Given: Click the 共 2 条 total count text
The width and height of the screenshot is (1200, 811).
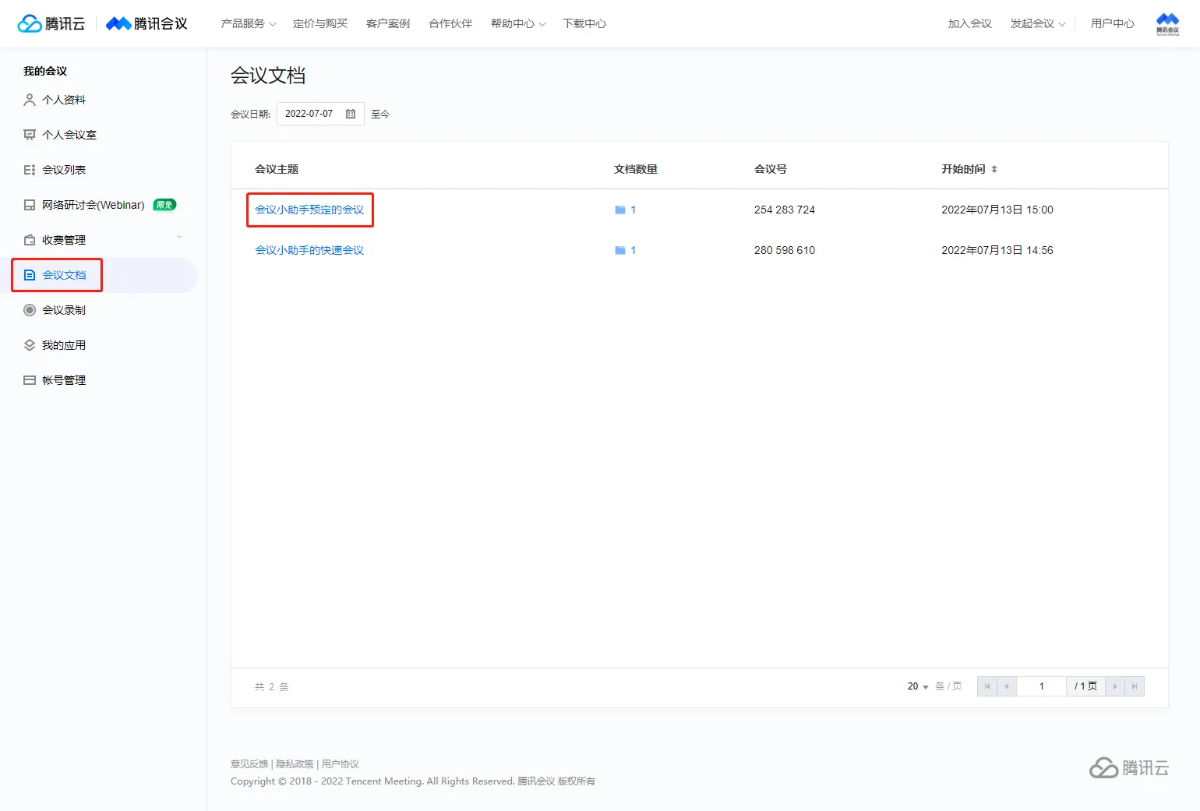Looking at the screenshot, I should coord(272,687).
